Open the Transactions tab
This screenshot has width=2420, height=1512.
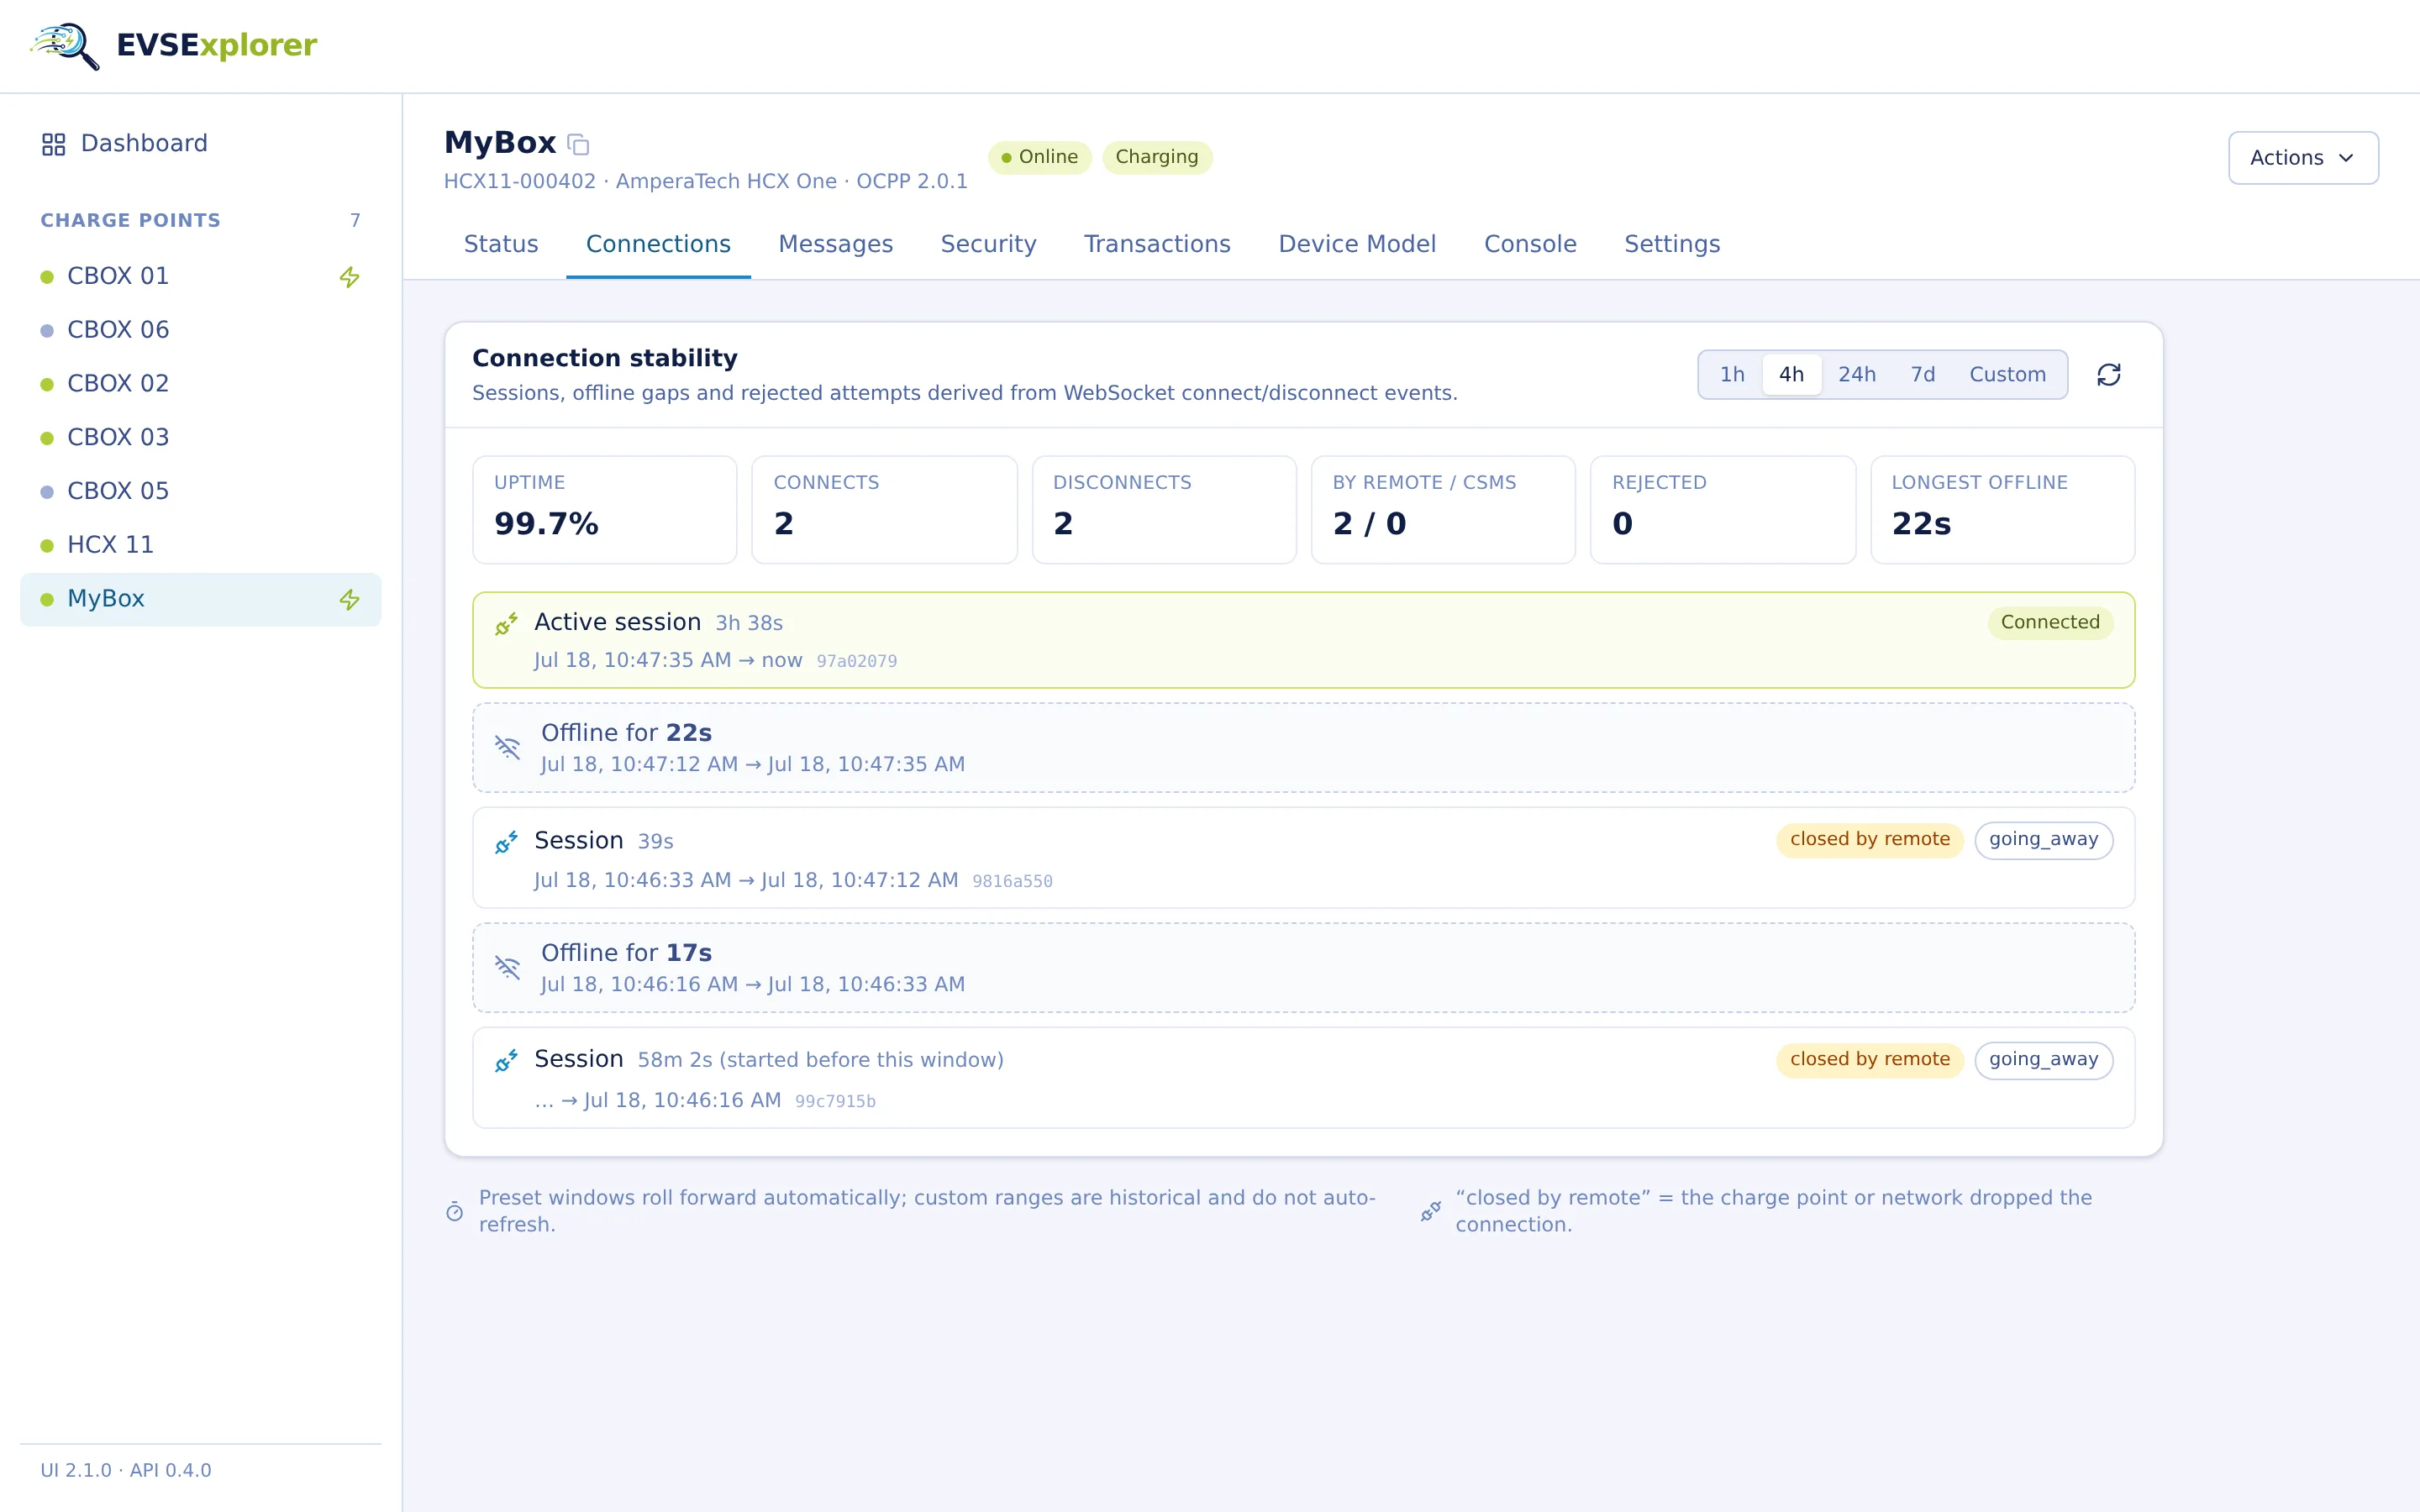coord(1157,244)
